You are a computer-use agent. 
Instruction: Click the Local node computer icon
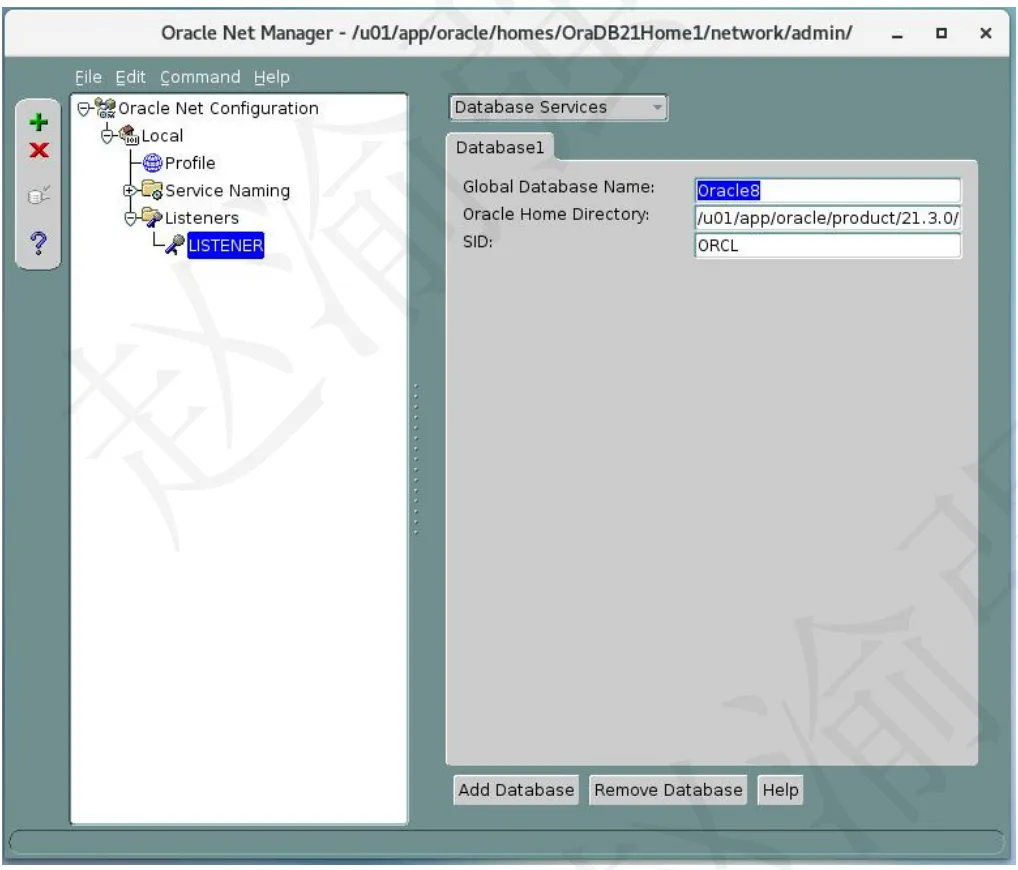click(129, 135)
